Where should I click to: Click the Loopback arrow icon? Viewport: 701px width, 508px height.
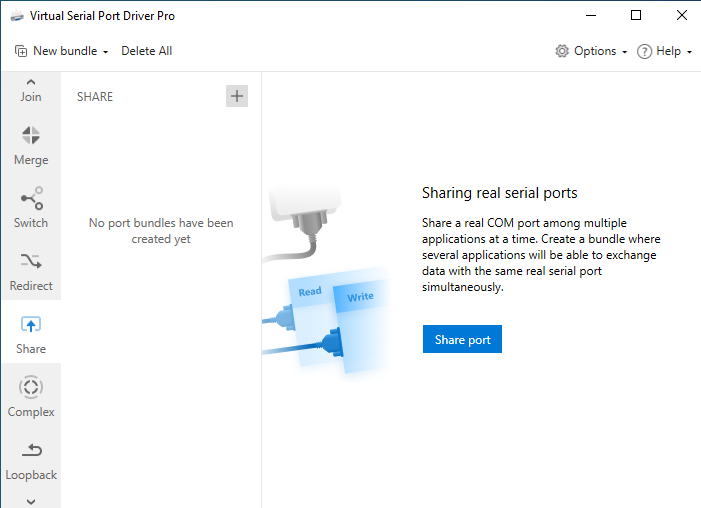(32, 450)
